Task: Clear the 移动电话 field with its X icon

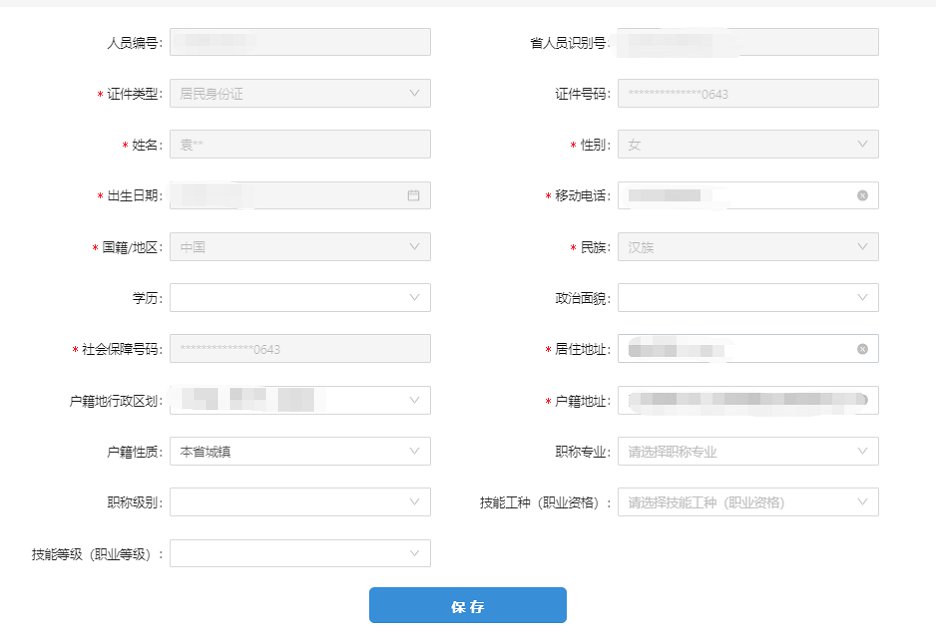Action: pyautogui.click(x=862, y=195)
